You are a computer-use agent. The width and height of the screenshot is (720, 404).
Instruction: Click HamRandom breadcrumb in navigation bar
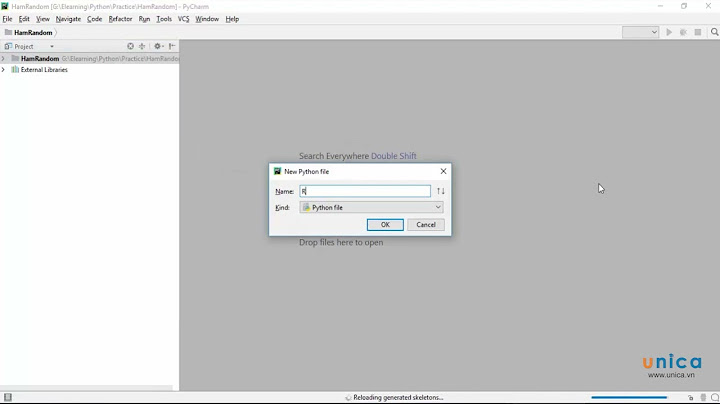pyautogui.click(x=33, y=33)
